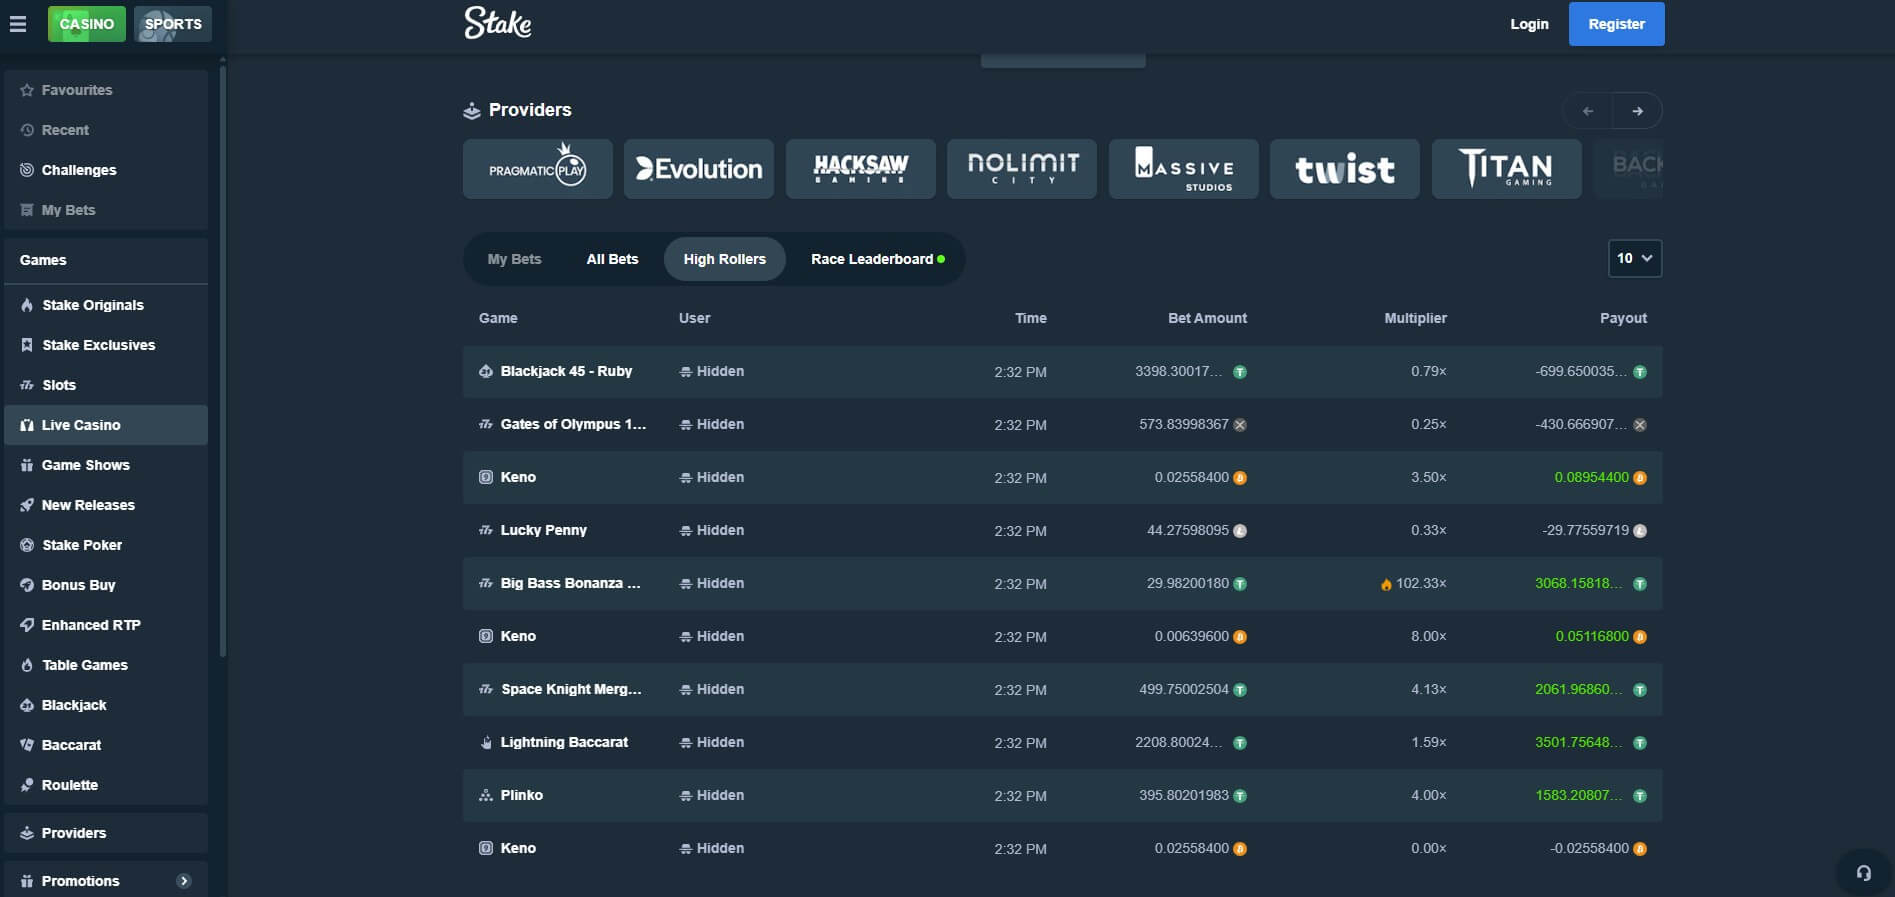The image size is (1895, 897).
Task: Click the Stake logo
Action: point(498,23)
